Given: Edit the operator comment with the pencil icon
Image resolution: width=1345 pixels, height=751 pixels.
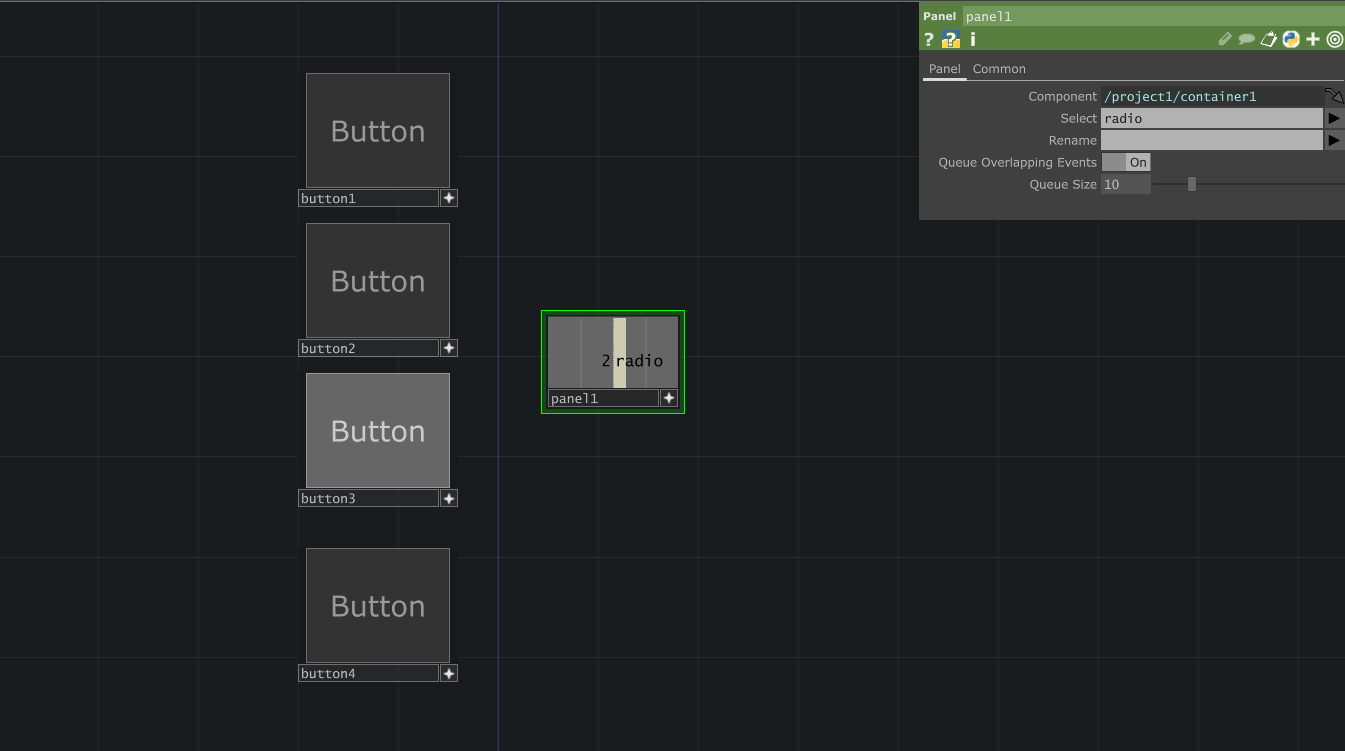Looking at the screenshot, I should tap(1224, 39).
